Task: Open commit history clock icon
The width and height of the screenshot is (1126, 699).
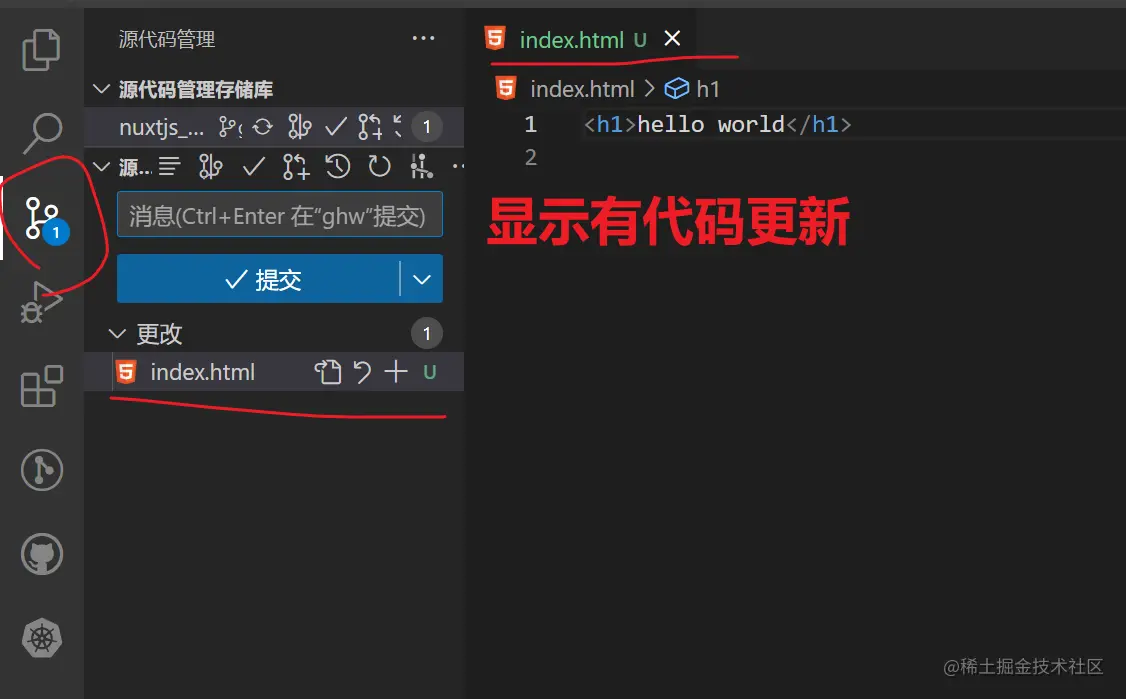Action: point(338,167)
